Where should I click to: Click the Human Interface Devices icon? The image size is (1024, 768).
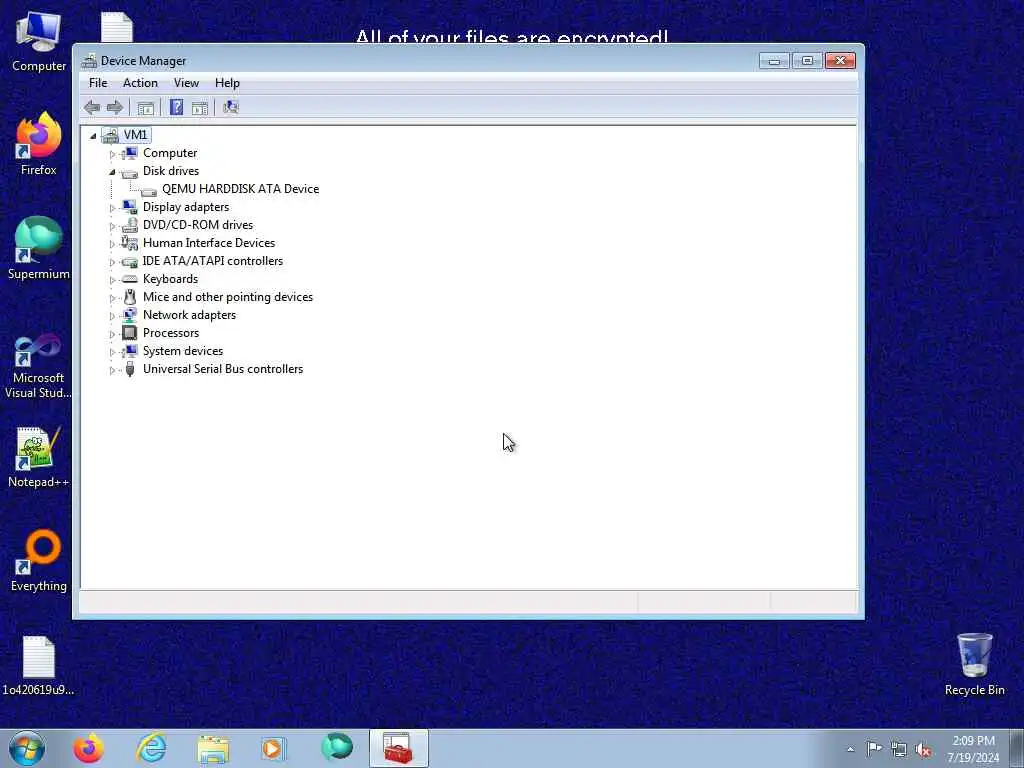click(130, 243)
